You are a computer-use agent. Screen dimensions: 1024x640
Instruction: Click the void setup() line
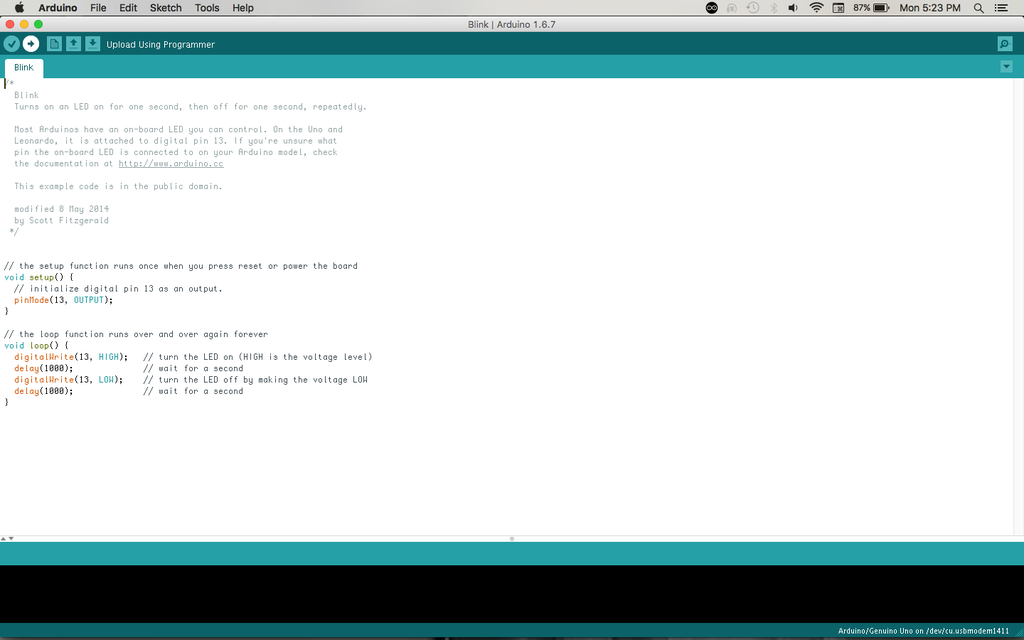coord(39,278)
